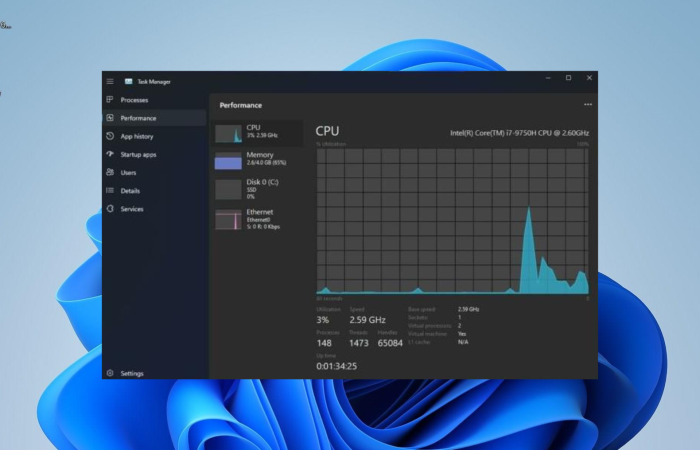
Task: Minimize the Task Manager window
Action: pos(548,78)
